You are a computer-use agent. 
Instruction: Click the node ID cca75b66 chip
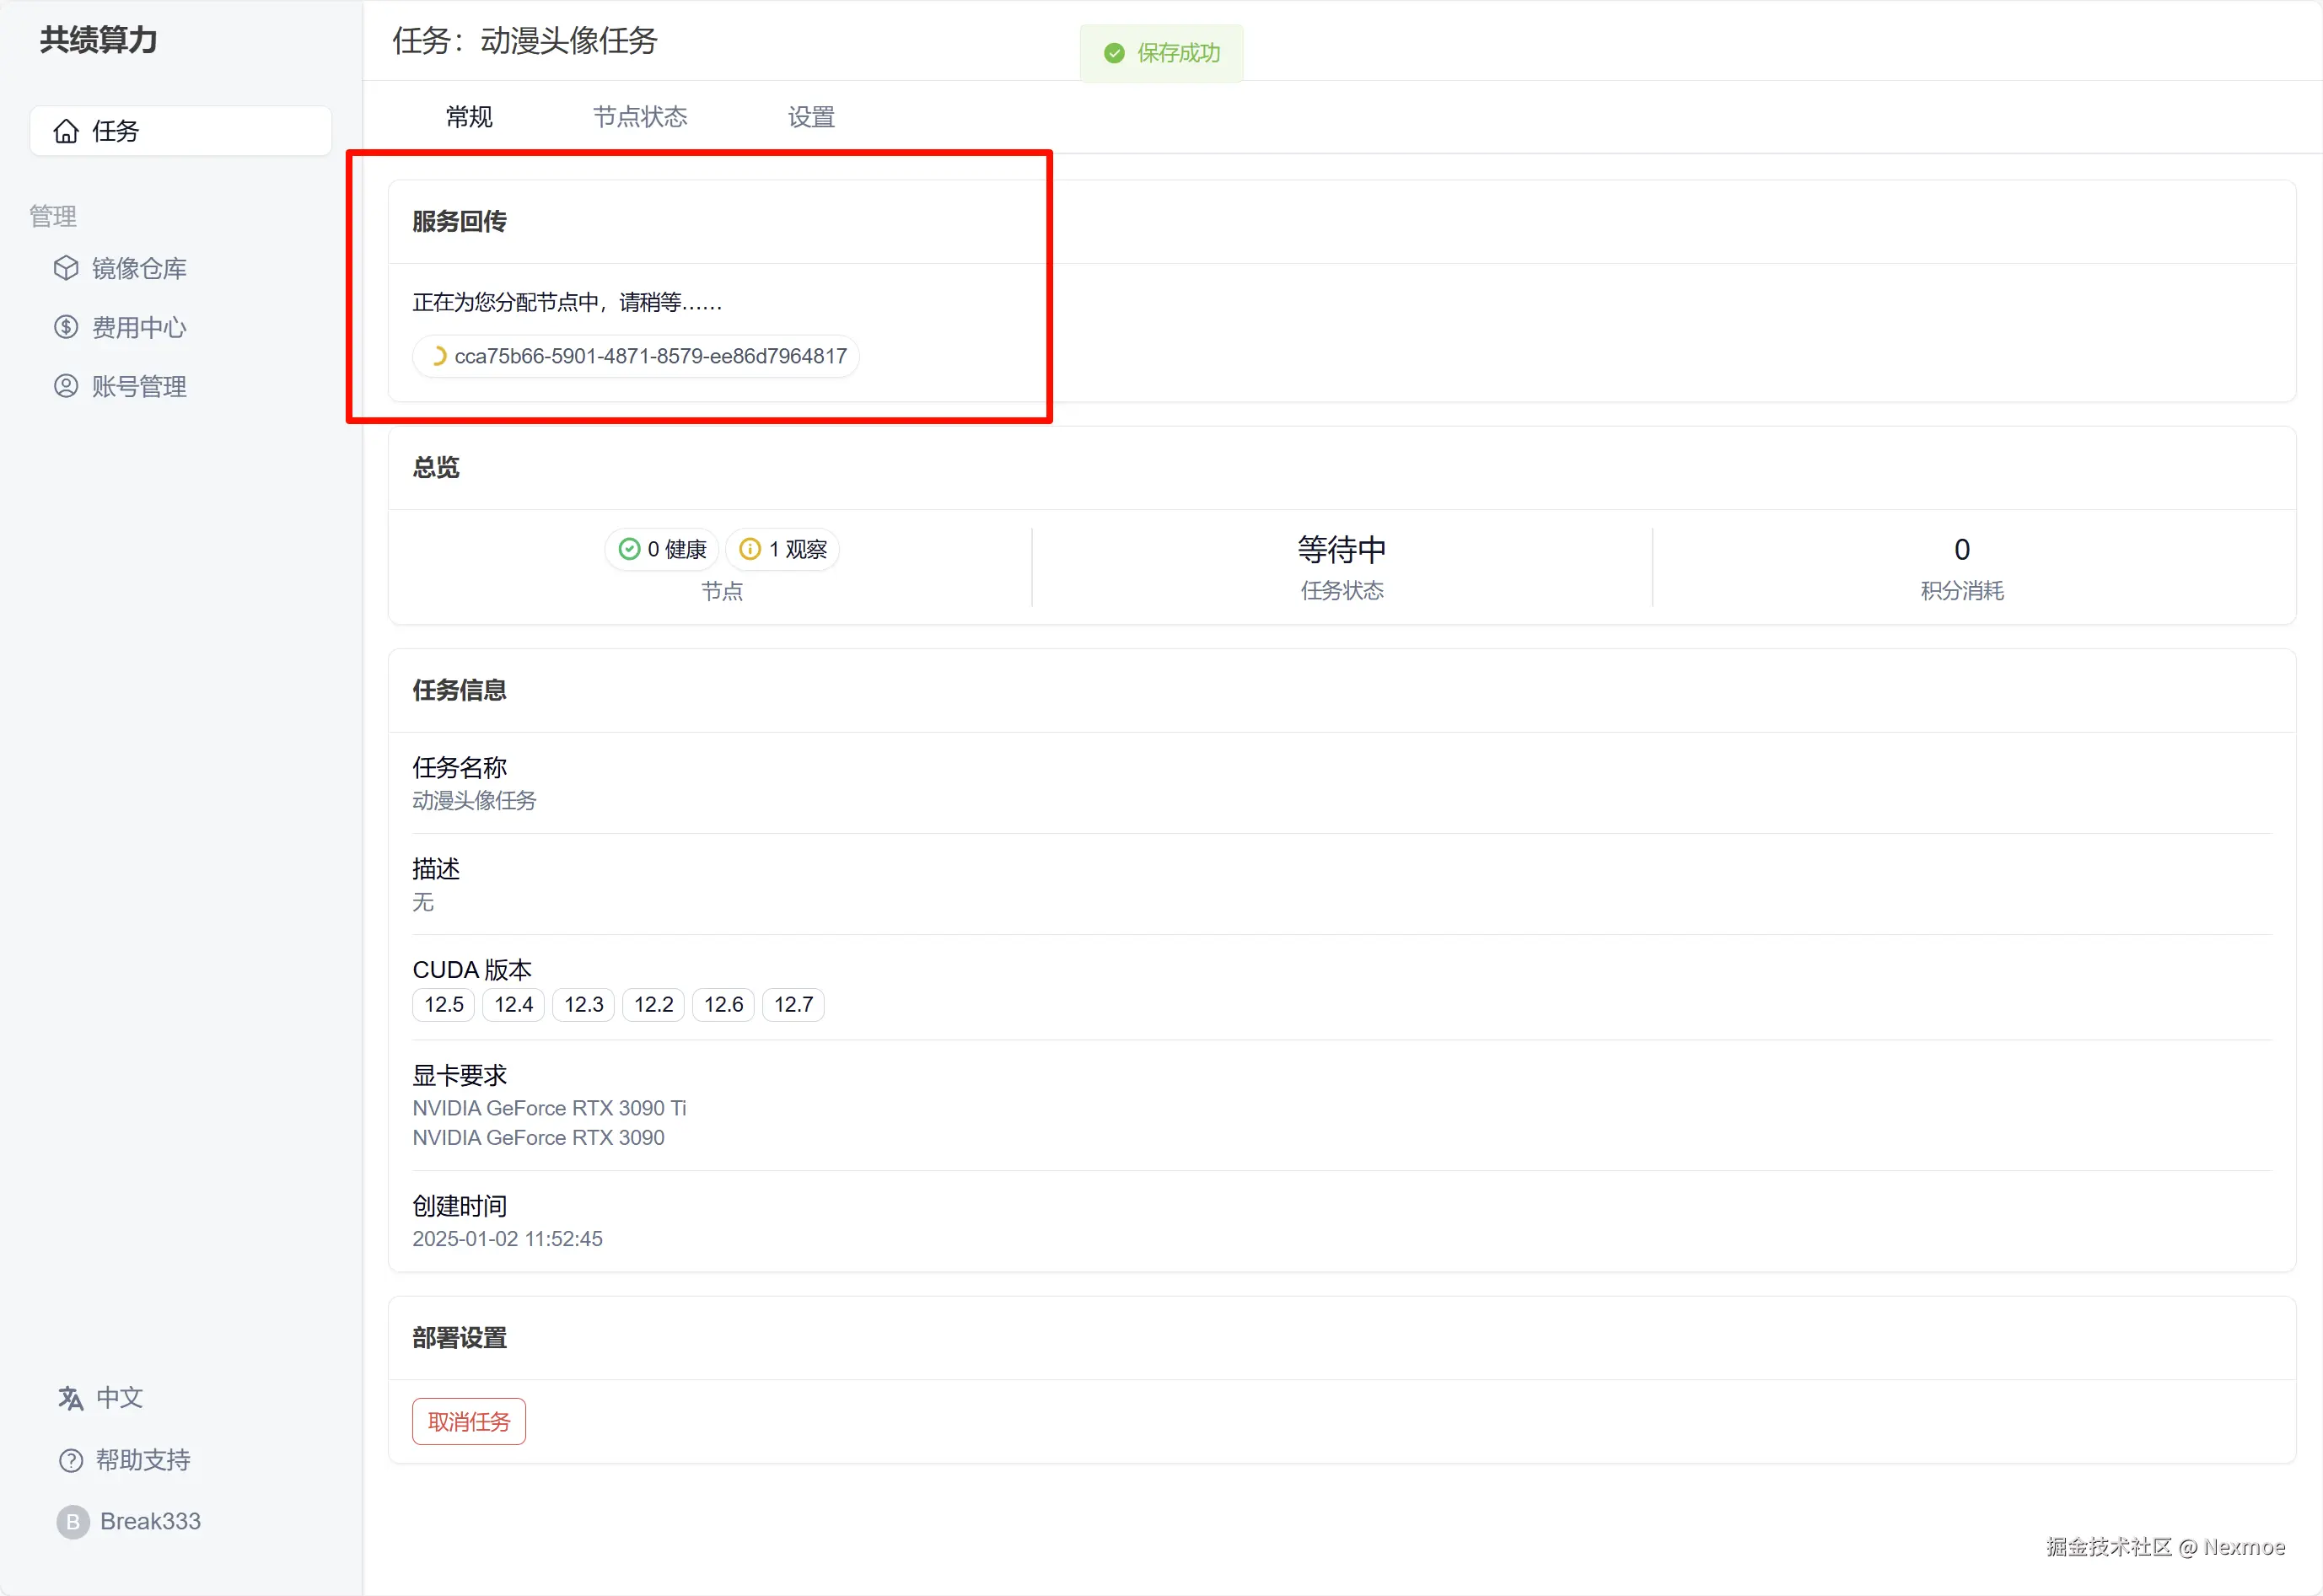pyautogui.click(x=649, y=356)
